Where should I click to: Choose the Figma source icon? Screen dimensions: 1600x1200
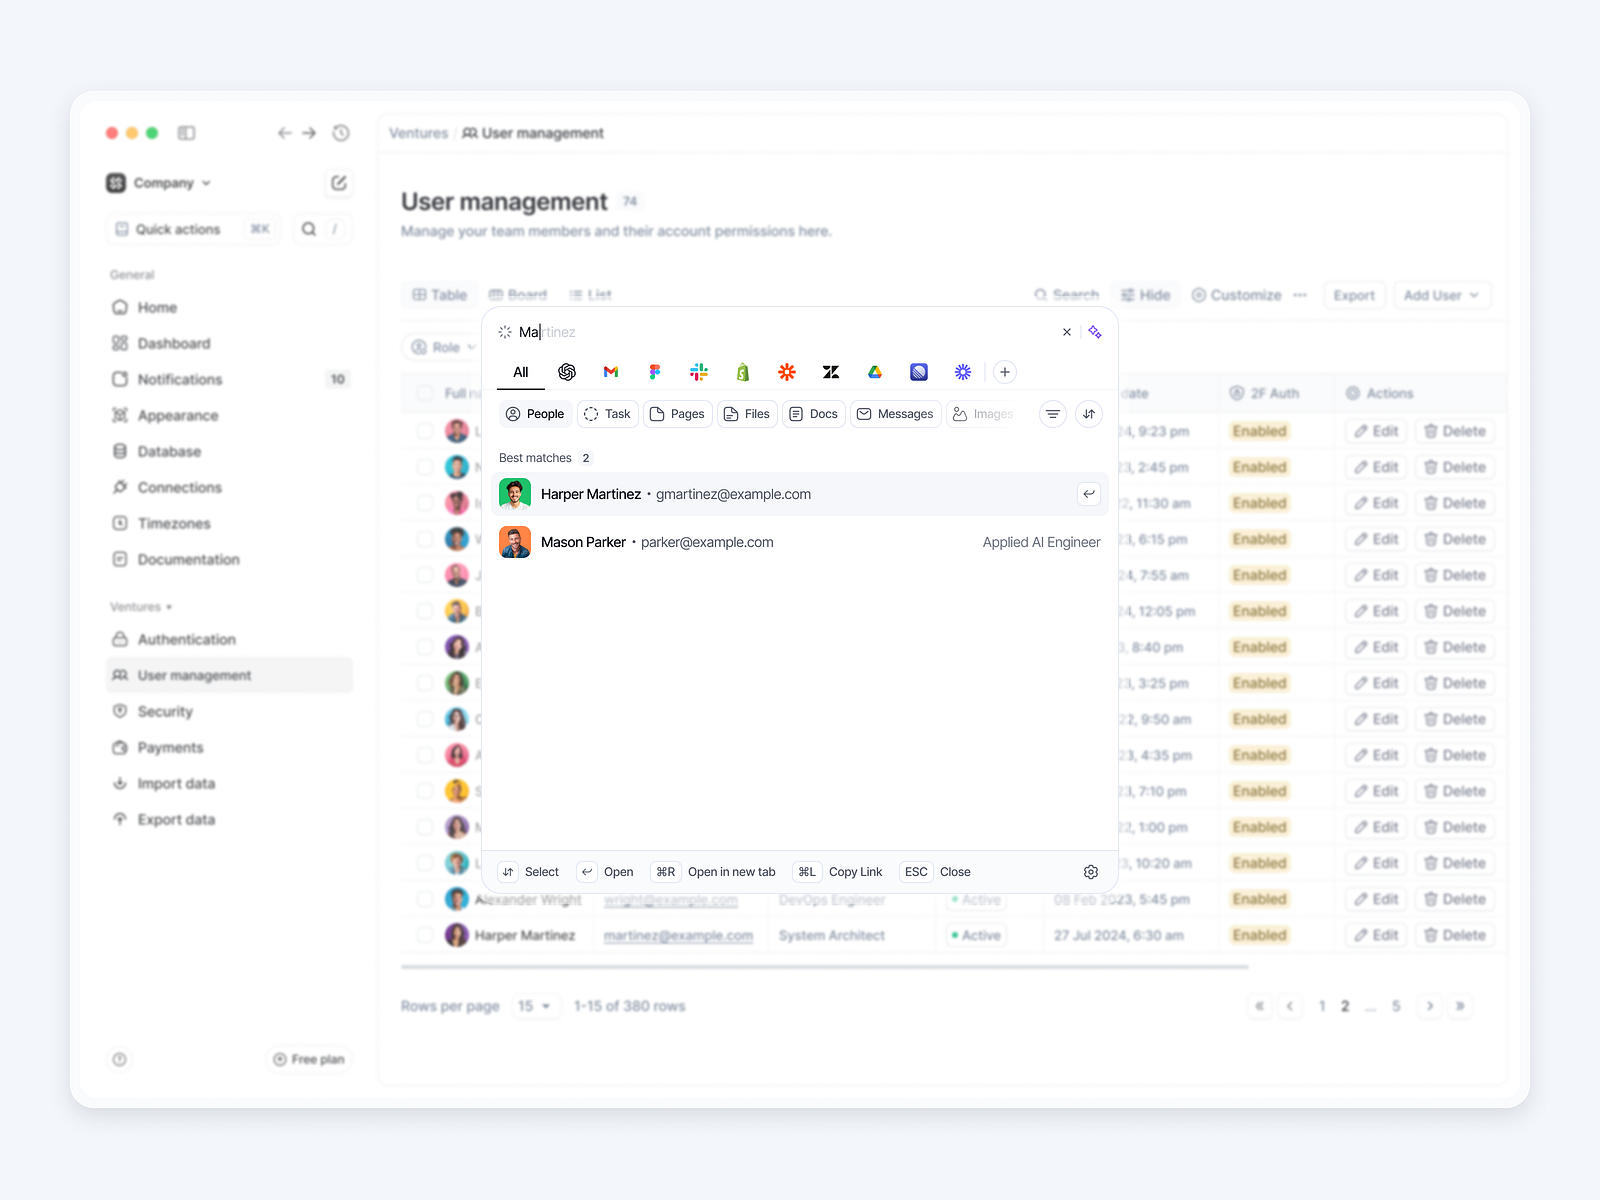pos(655,372)
